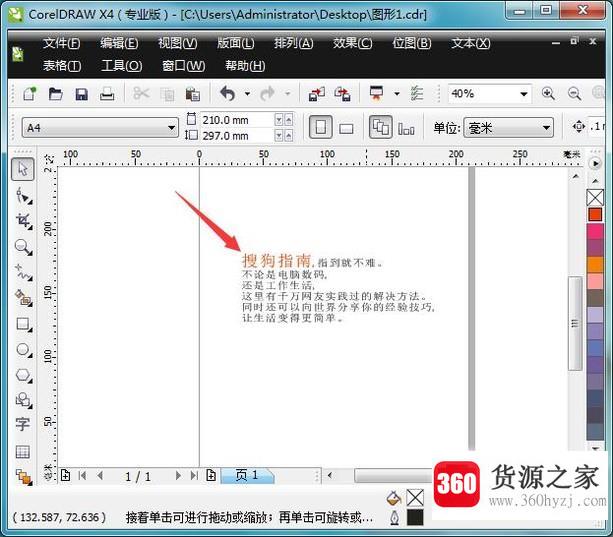Select the Freehand drawing tool

(x=23, y=273)
